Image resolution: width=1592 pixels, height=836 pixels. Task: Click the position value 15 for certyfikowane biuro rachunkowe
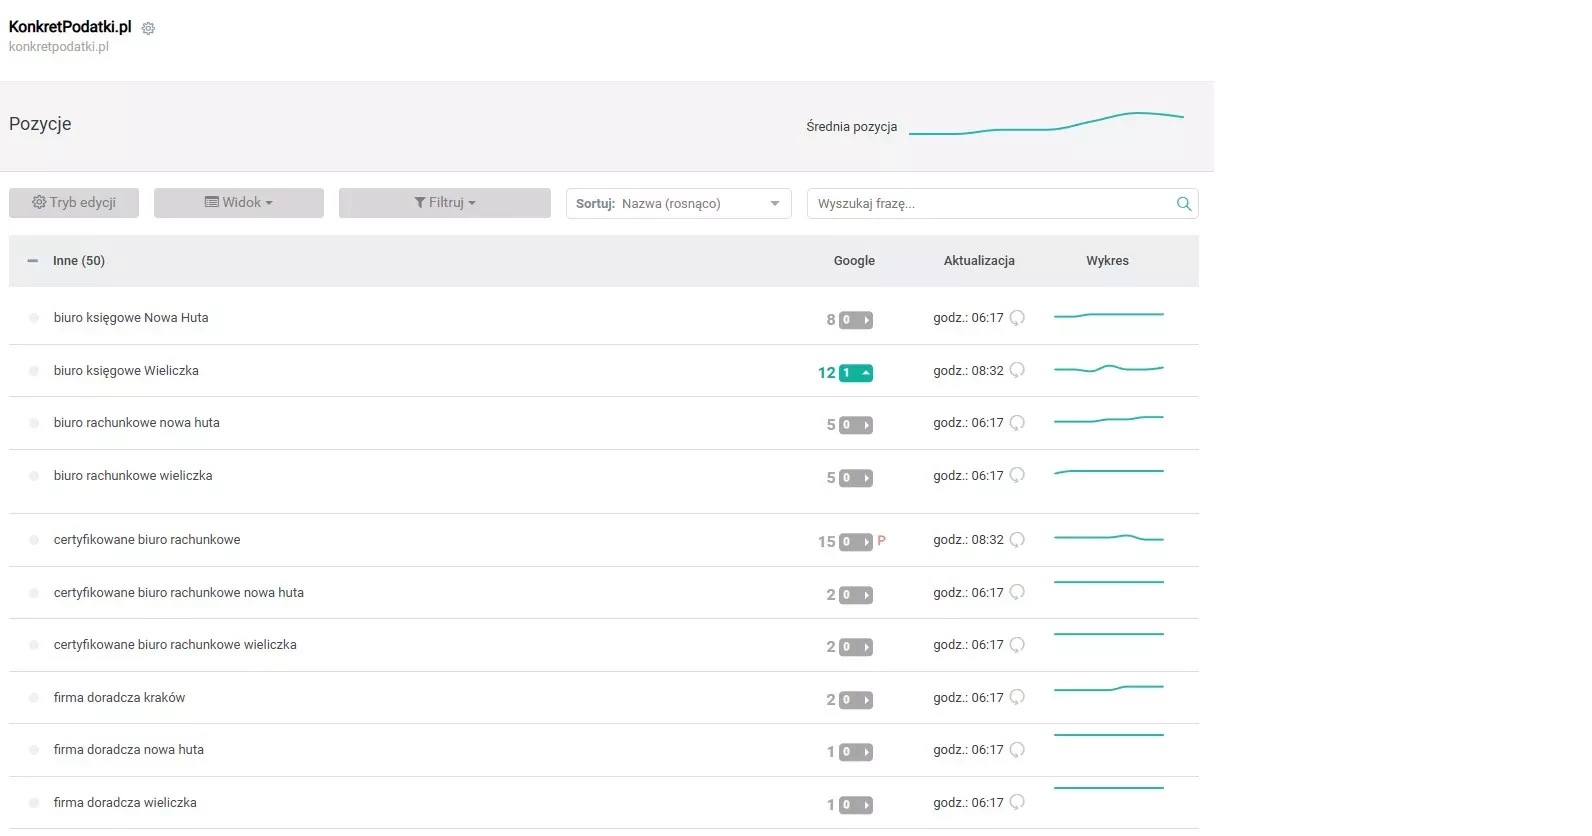(x=826, y=542)
